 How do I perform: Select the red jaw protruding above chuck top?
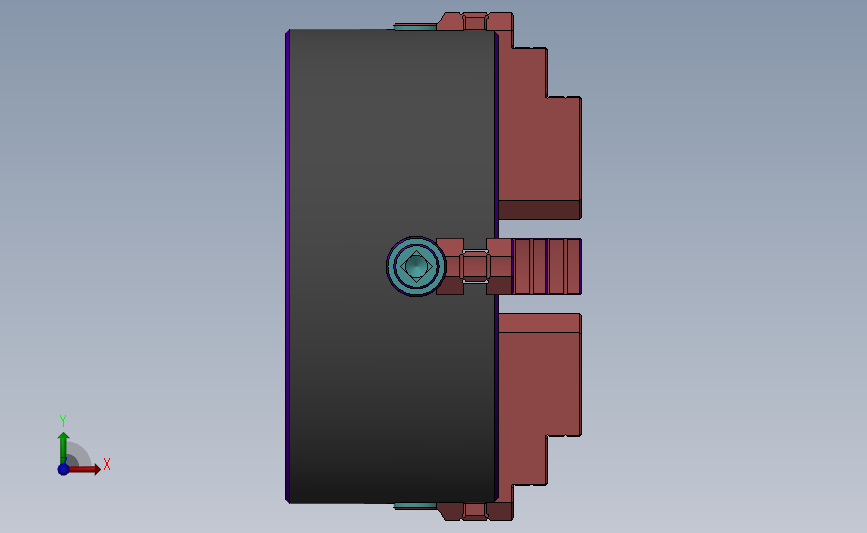pos(475,22)
